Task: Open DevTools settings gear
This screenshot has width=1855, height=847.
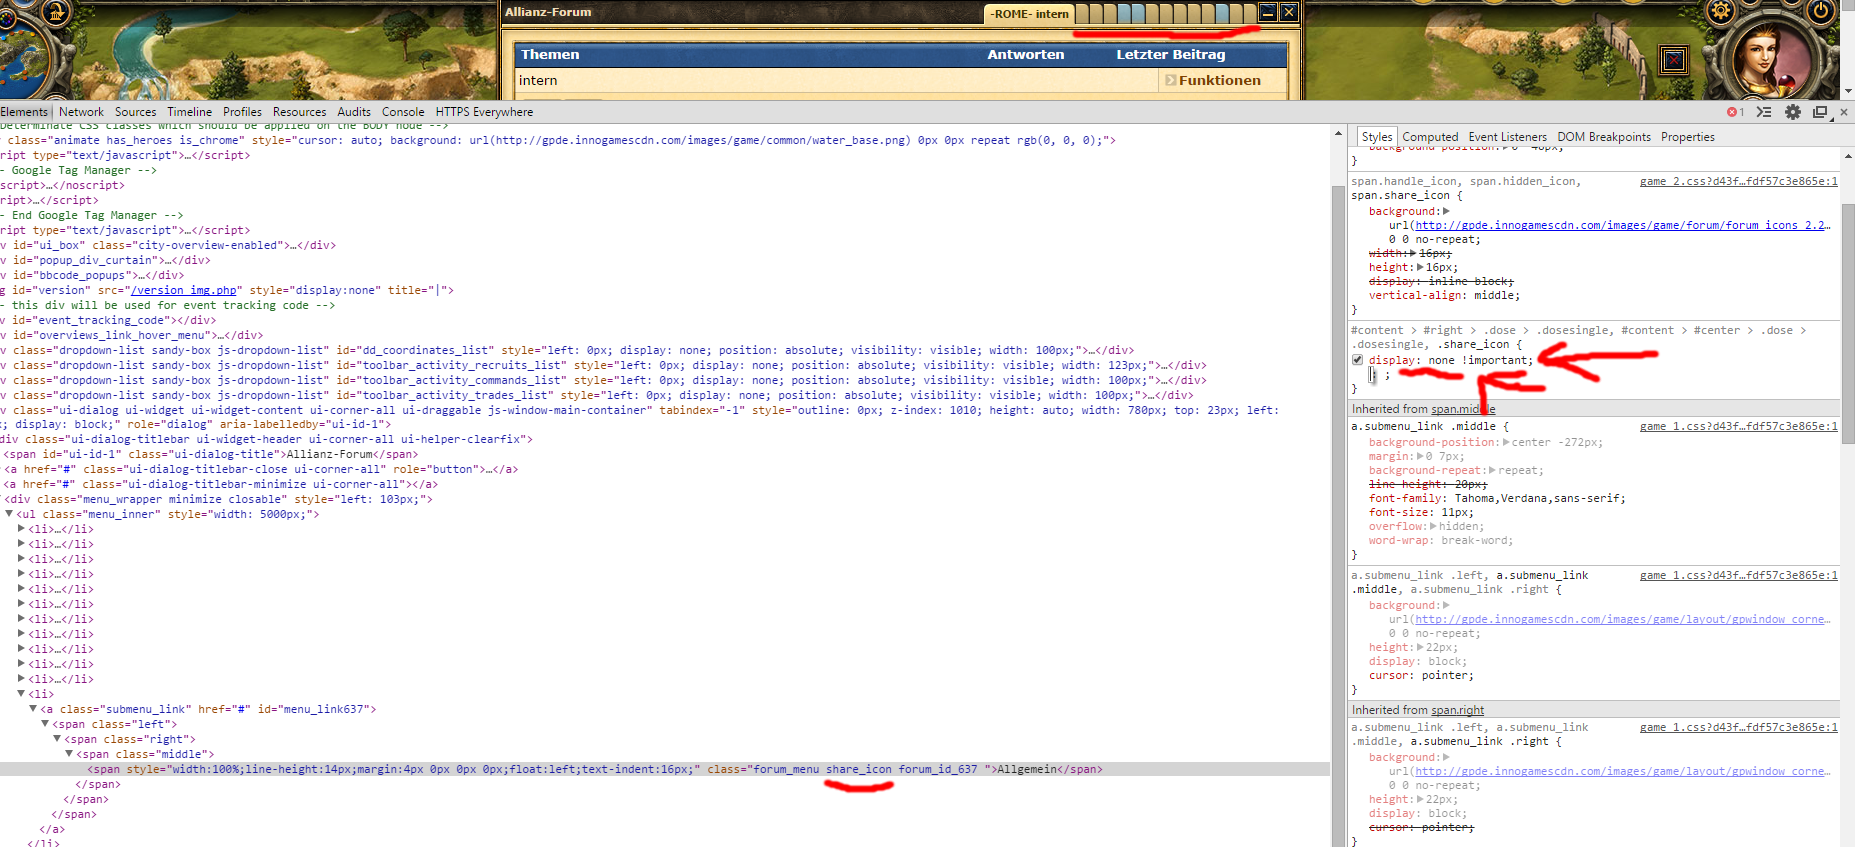Action: (1793, 112)
